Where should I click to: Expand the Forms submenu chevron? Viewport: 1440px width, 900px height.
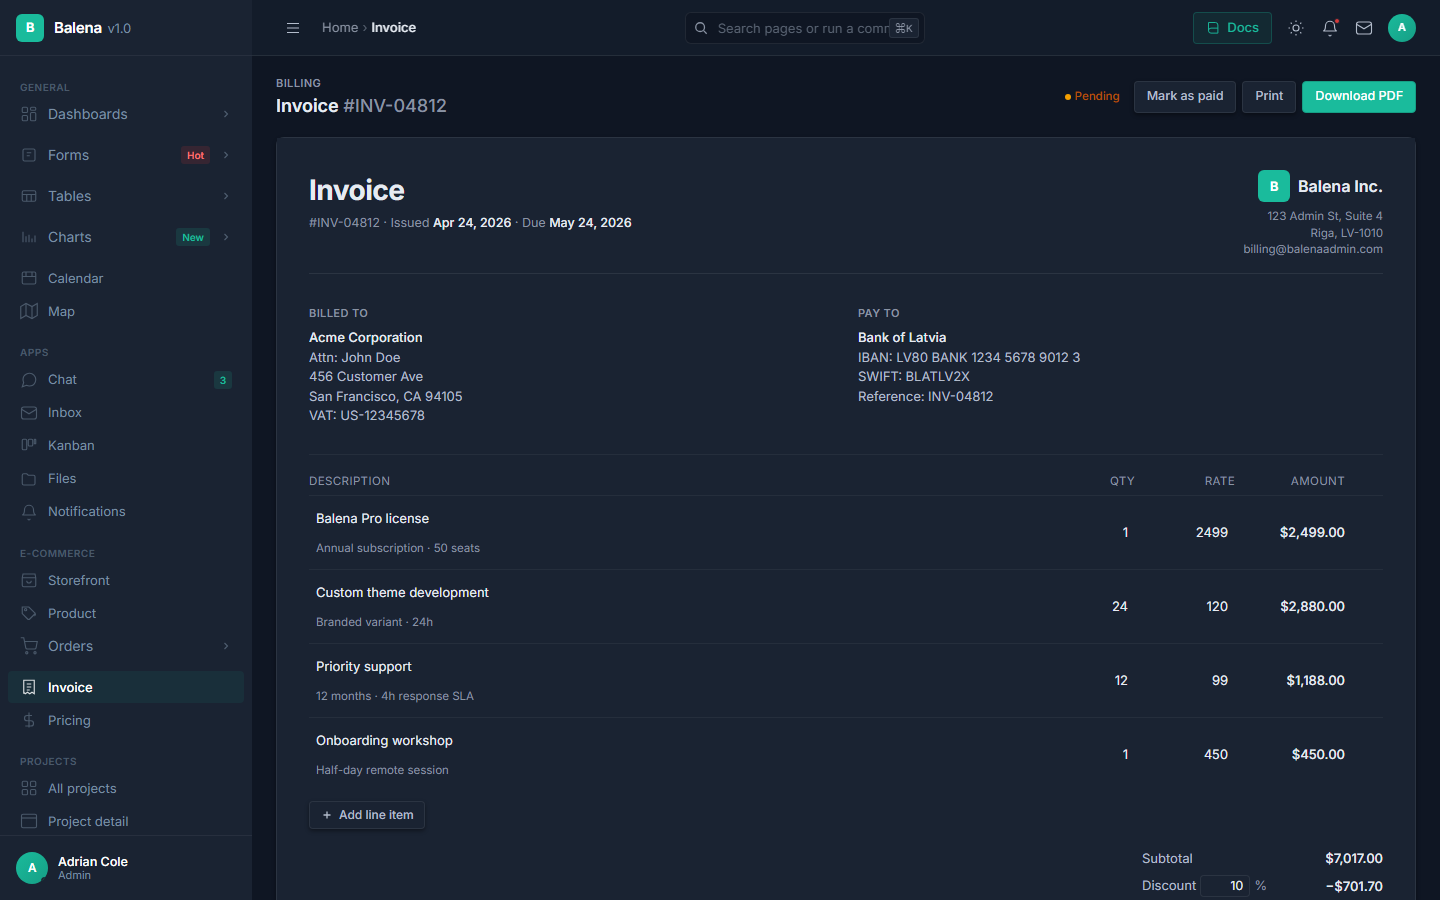click(226, 155)
